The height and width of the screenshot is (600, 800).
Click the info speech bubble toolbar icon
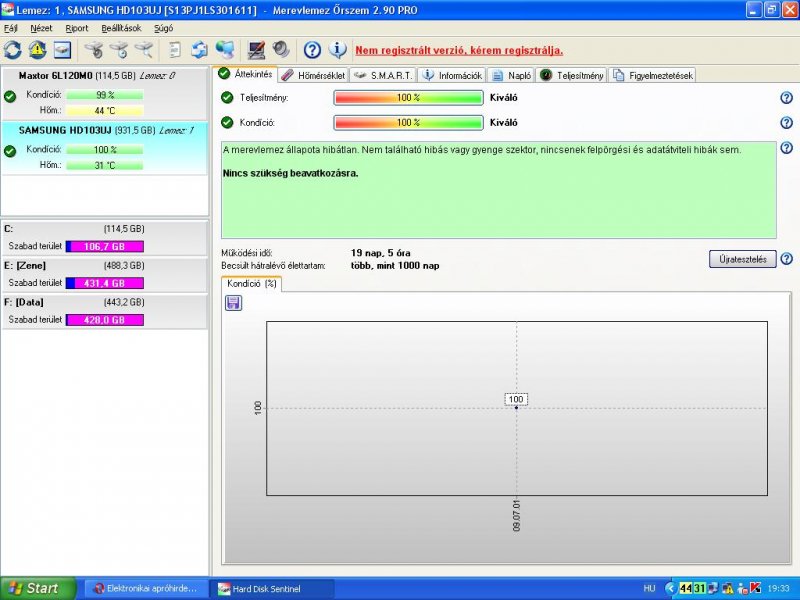(x=337, y=50)
